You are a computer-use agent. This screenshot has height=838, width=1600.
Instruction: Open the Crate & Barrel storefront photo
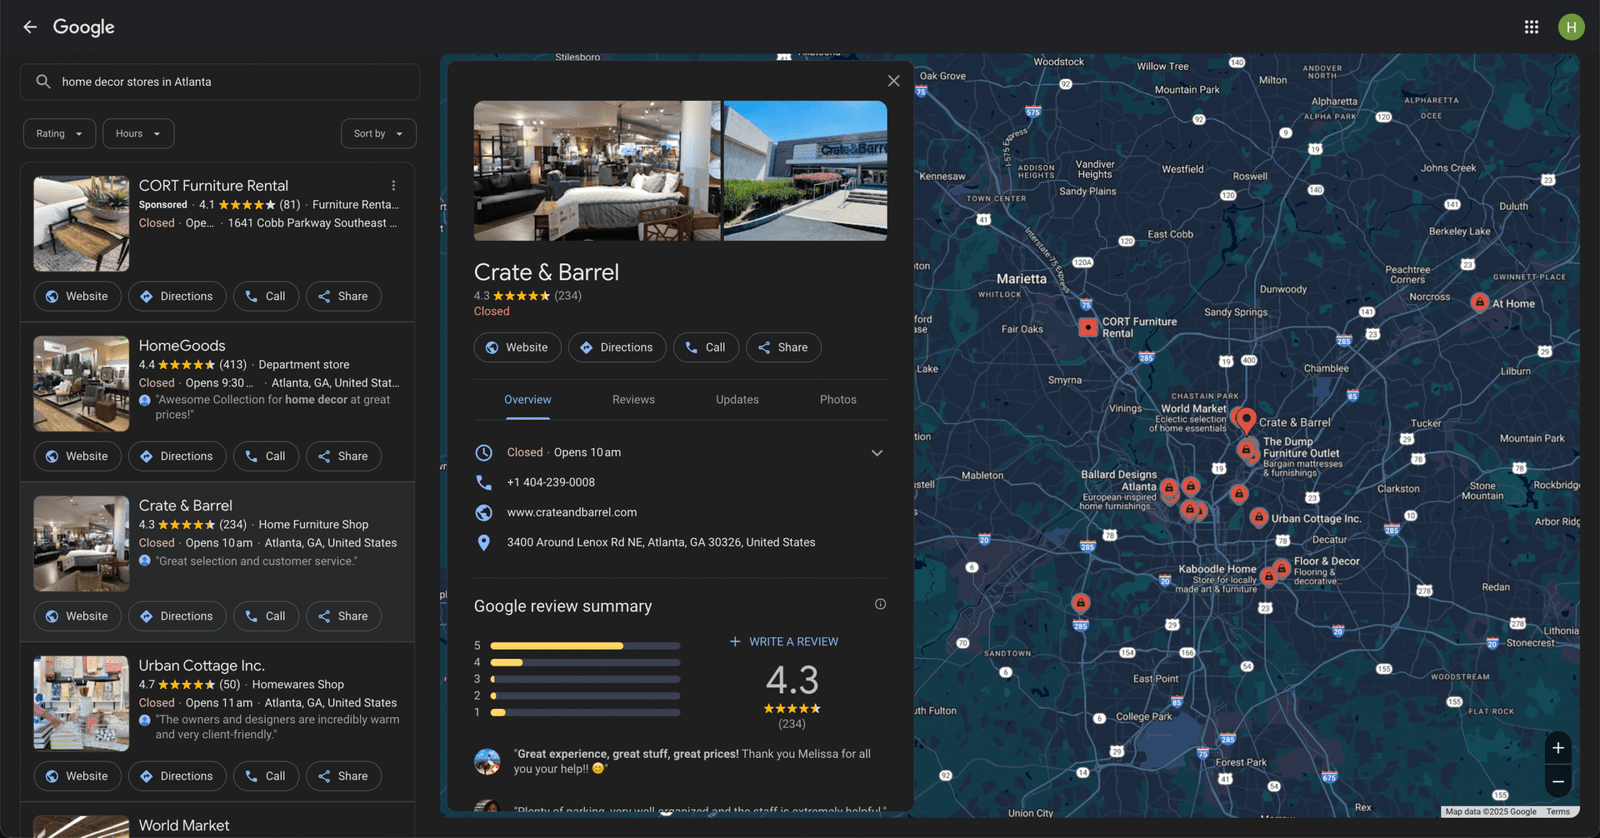(805, 171)
